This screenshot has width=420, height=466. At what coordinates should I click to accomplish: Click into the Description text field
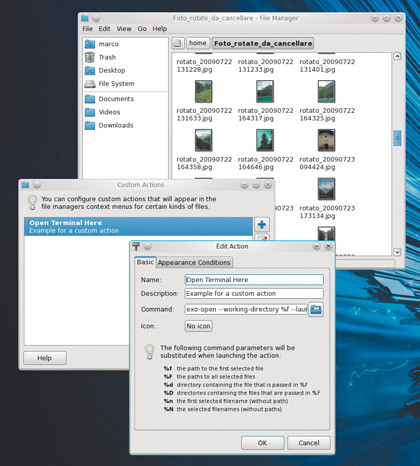[254, 294]
